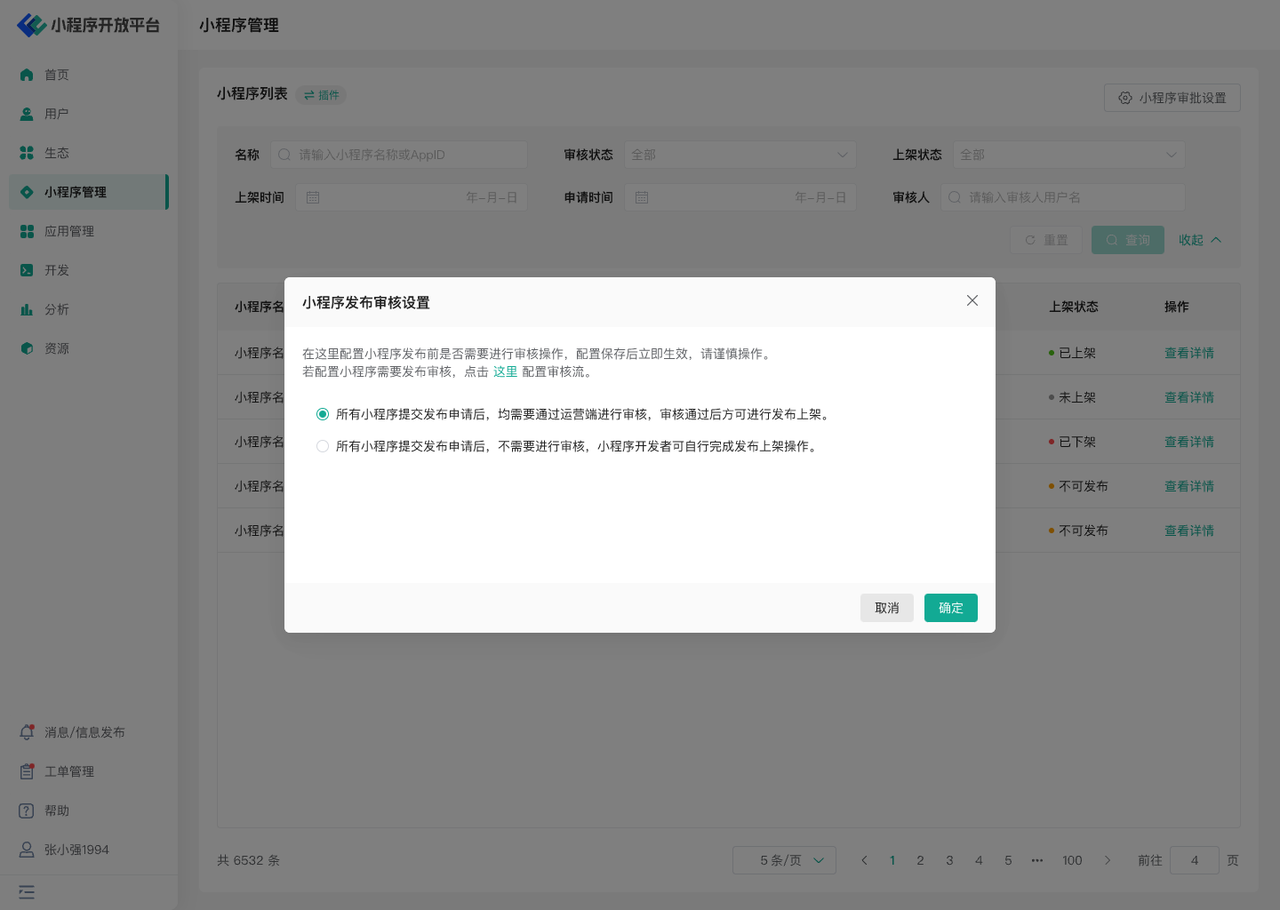Click the 开发 terminal icon in the sidebar

(x=27, y=270)
